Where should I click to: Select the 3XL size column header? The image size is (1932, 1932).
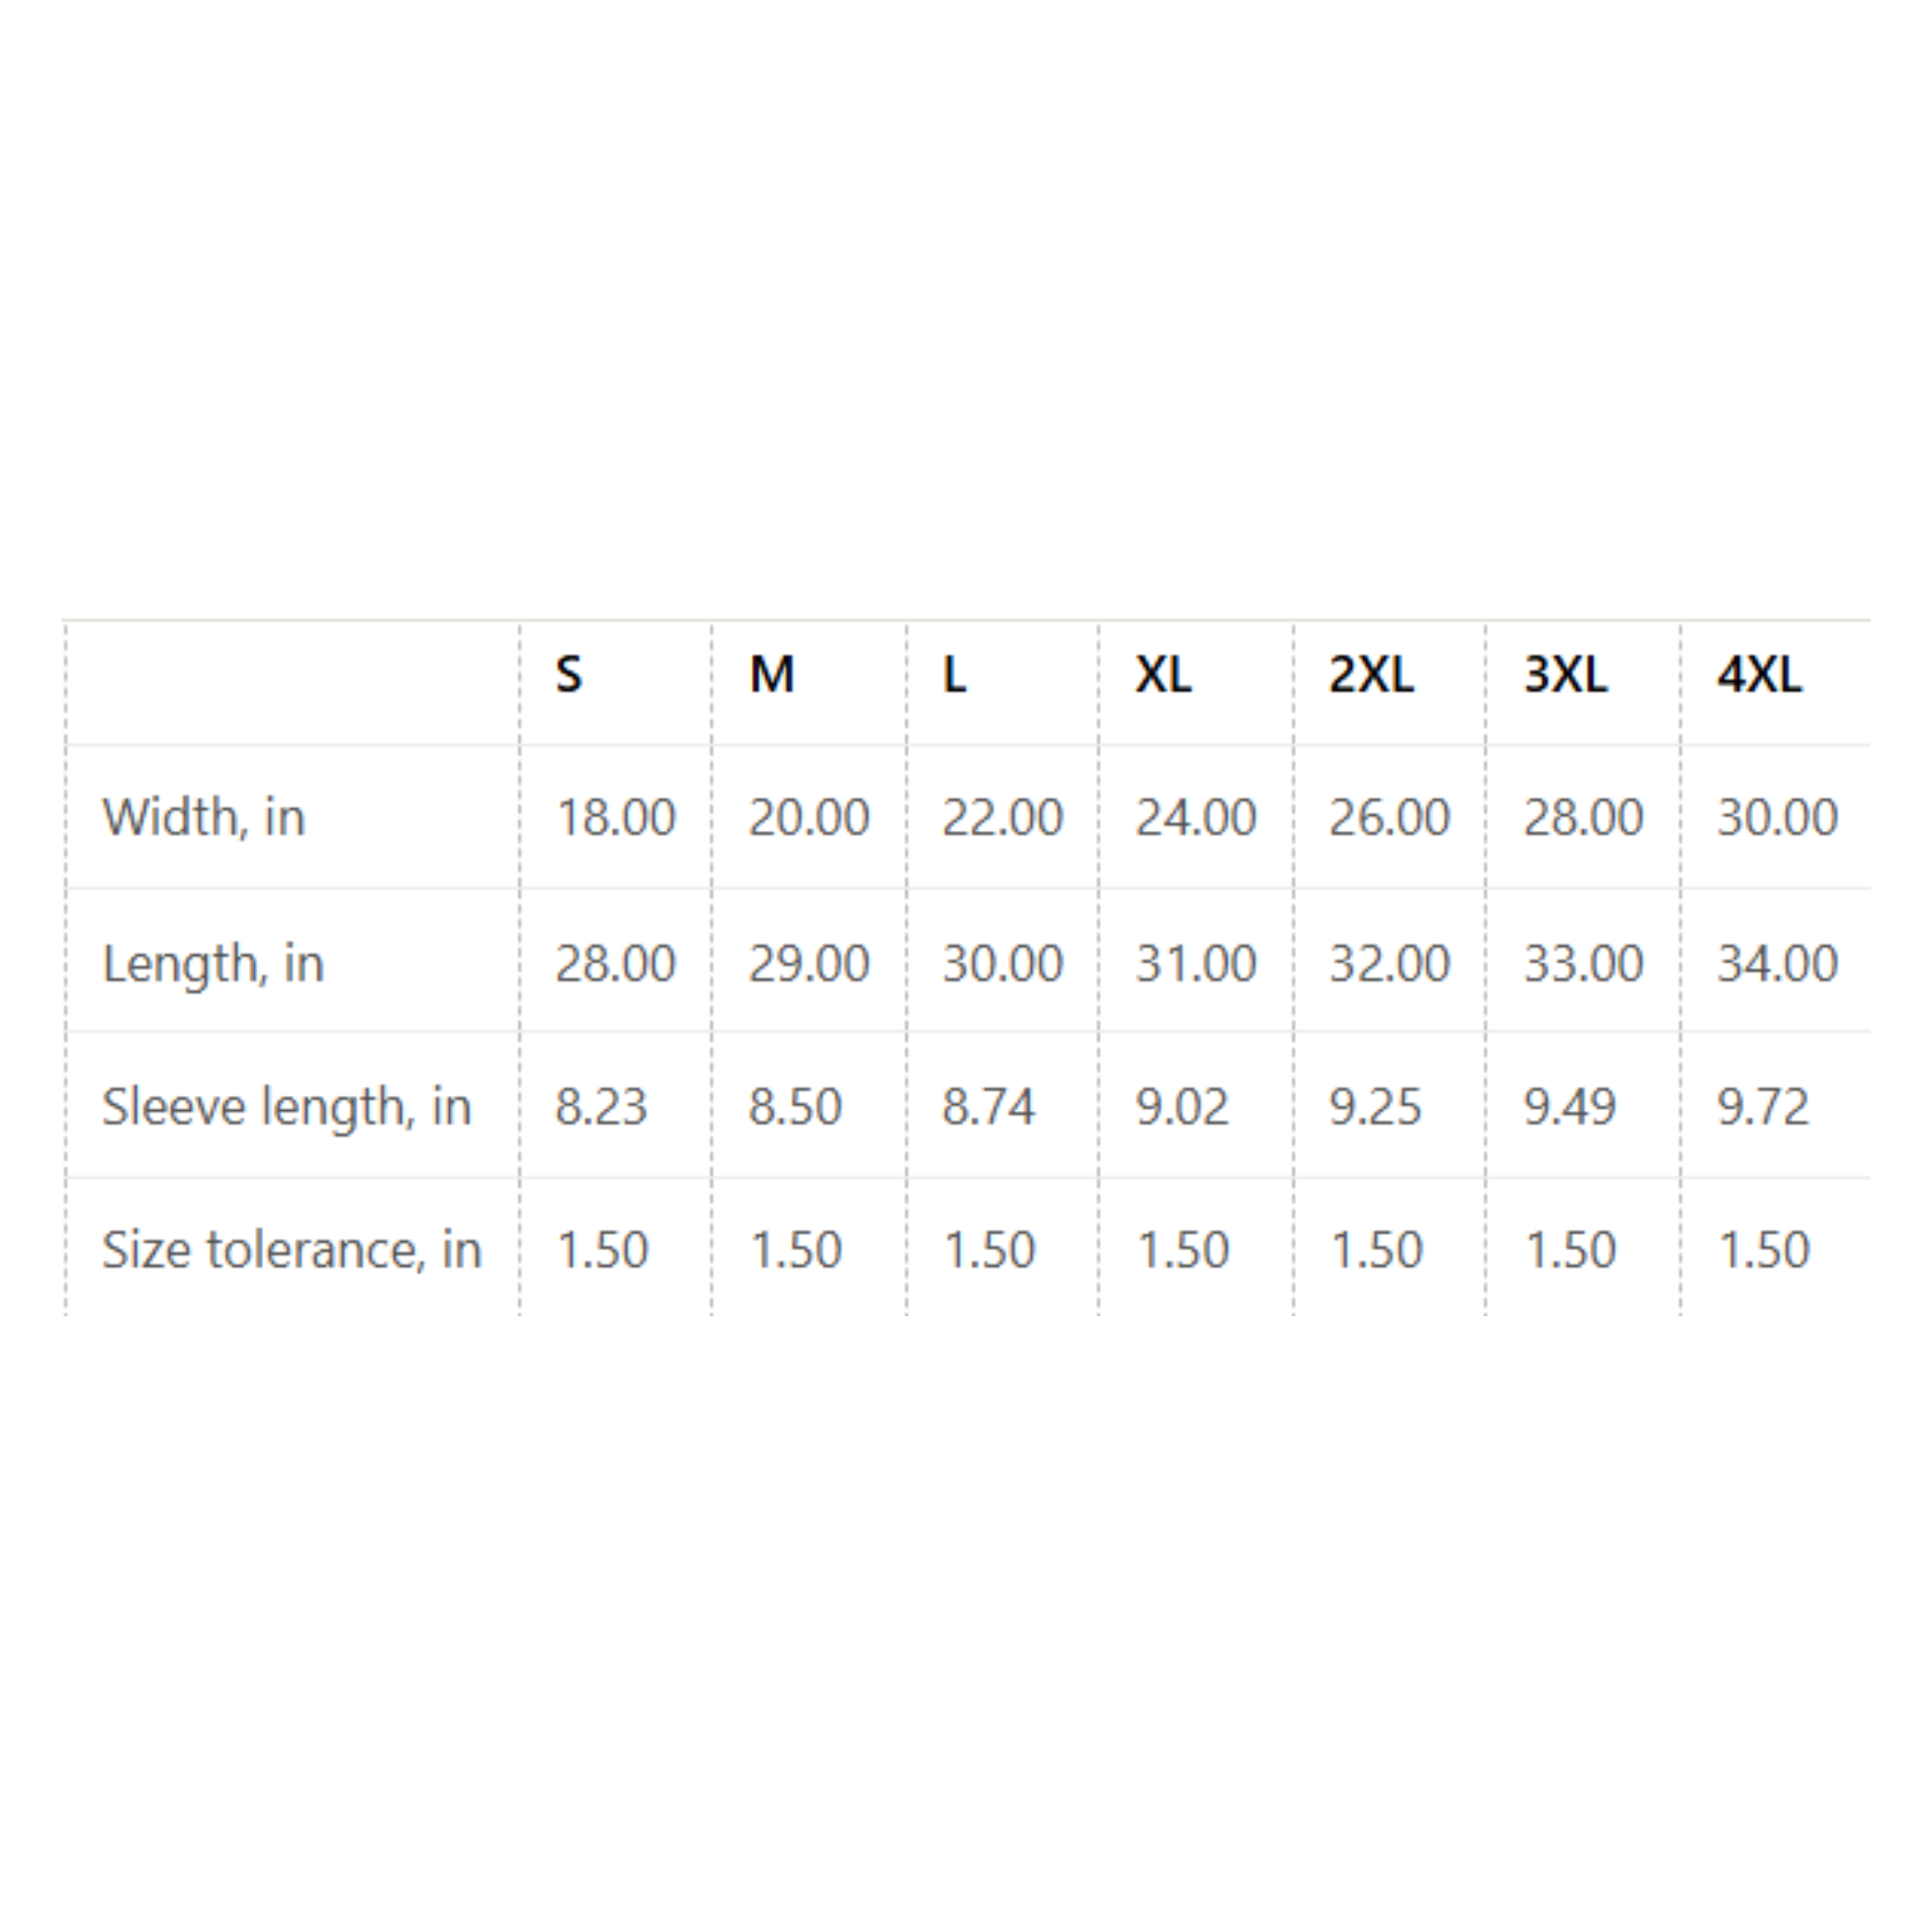tap(1565, 675)
